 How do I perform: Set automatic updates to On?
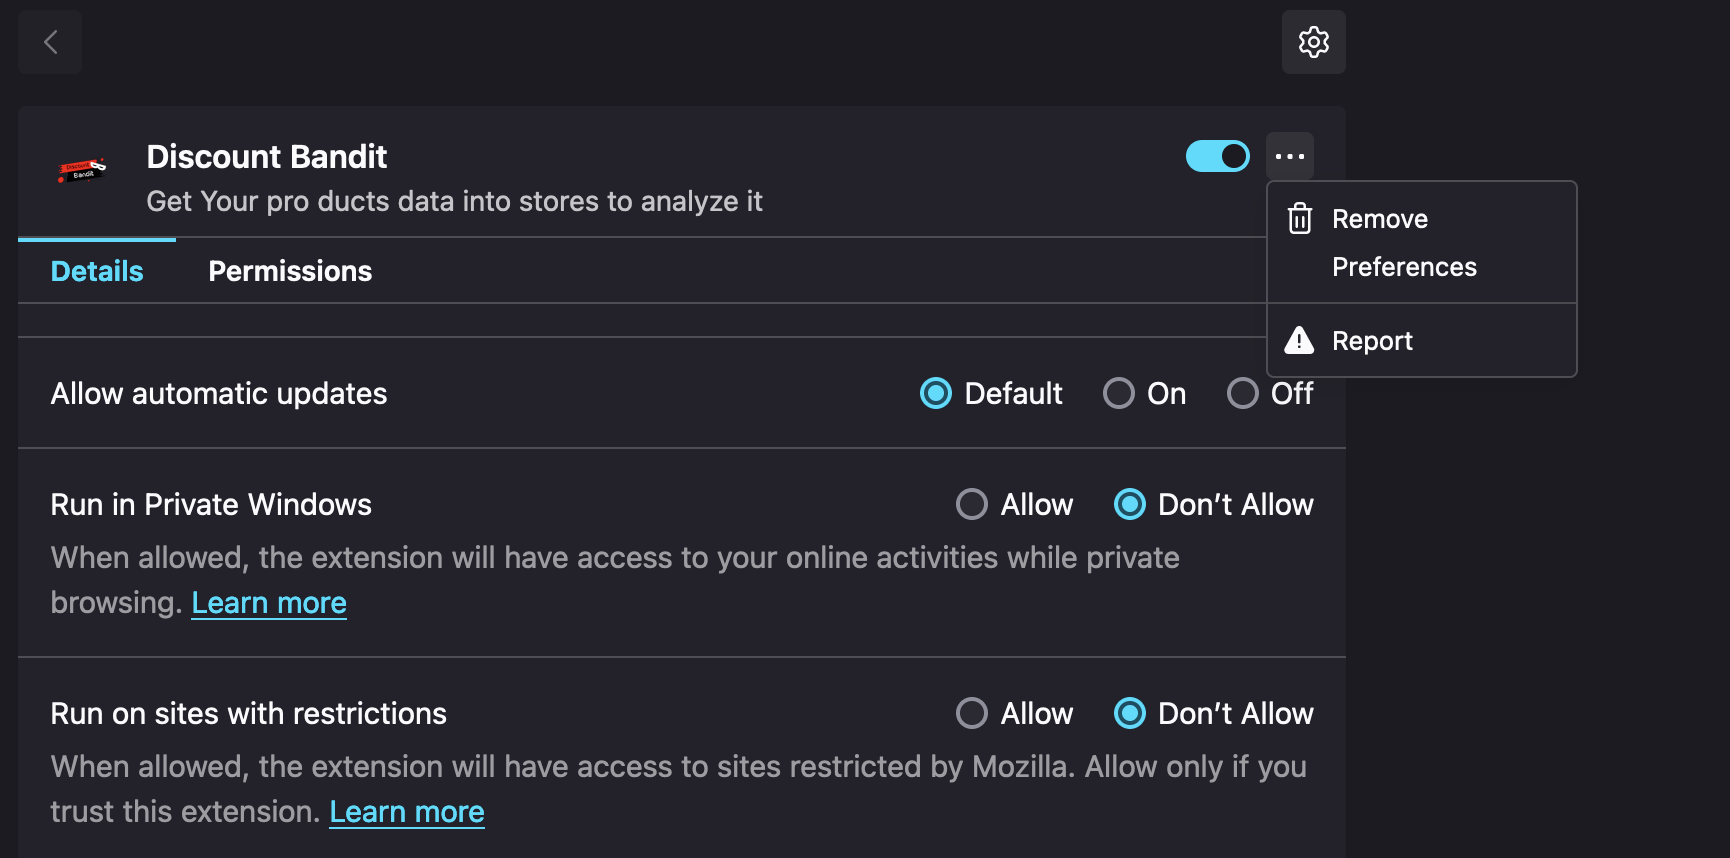pos(1119,393)
